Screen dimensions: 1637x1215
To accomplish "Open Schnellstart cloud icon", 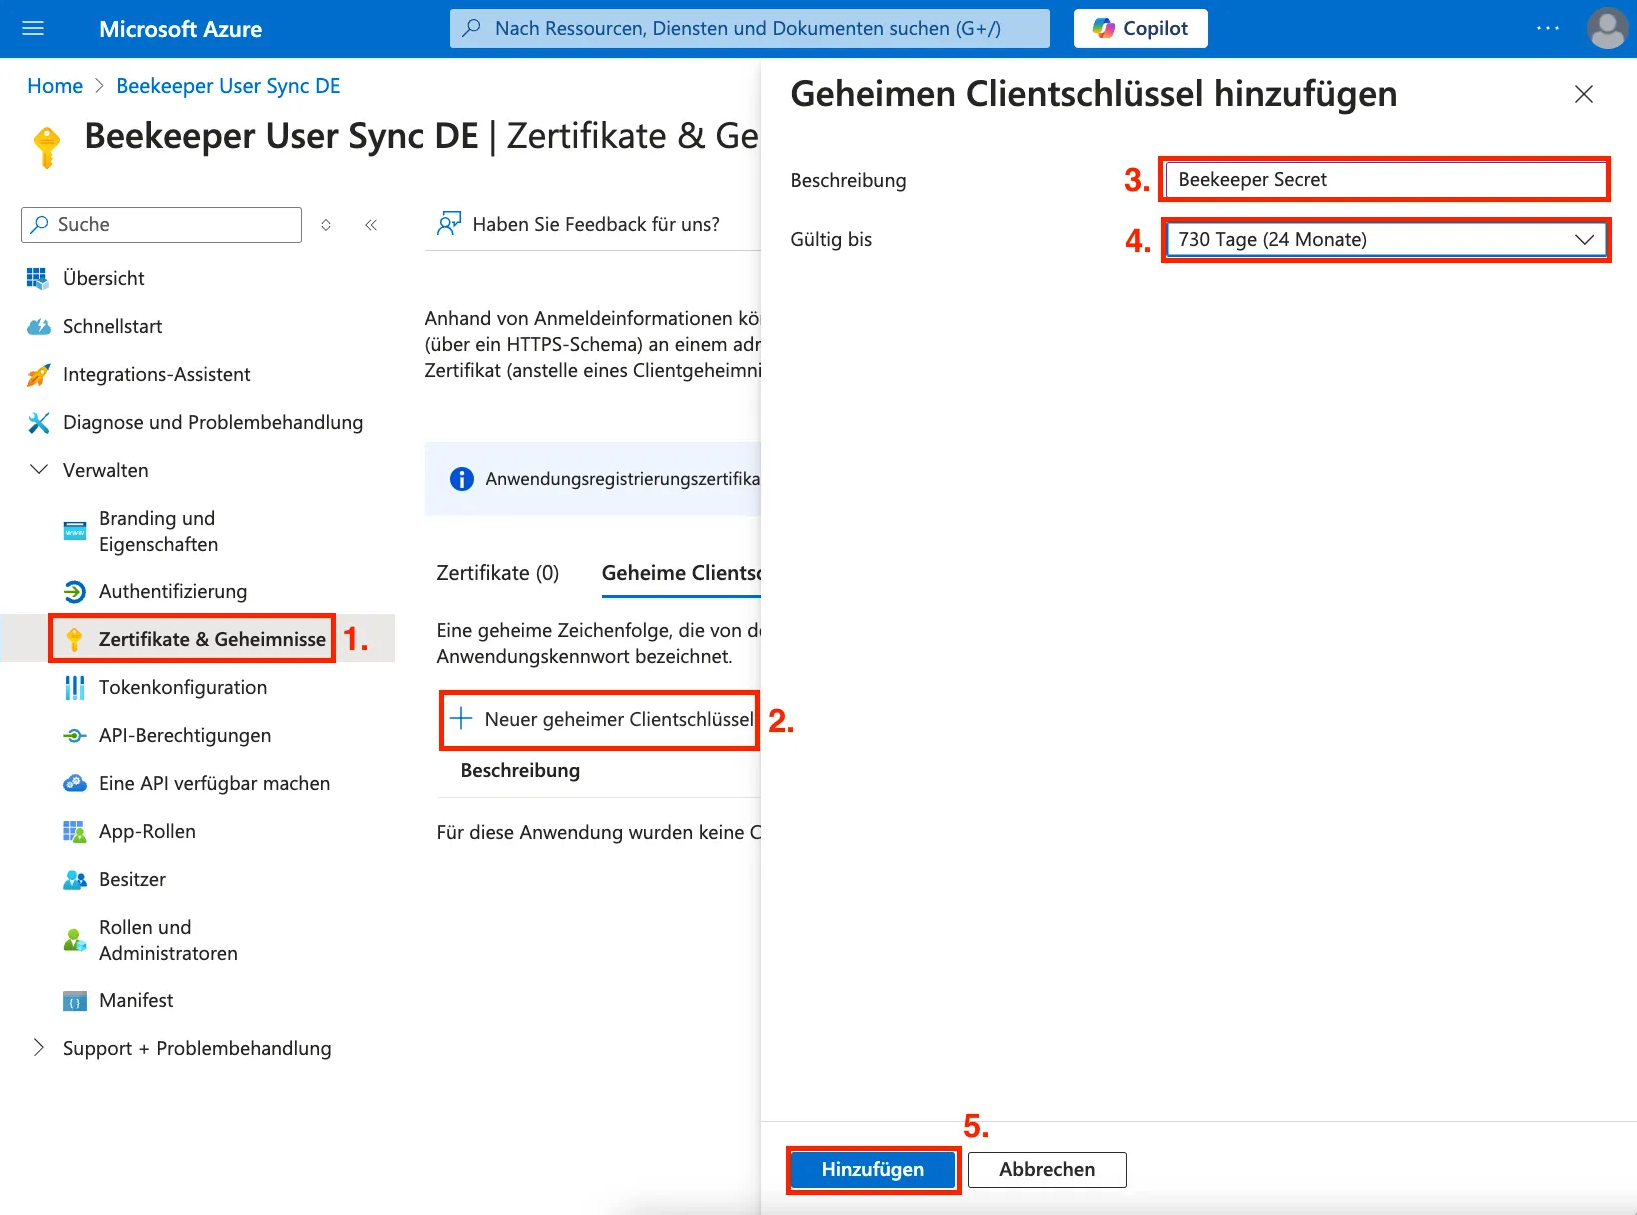I will coord(38,327).
